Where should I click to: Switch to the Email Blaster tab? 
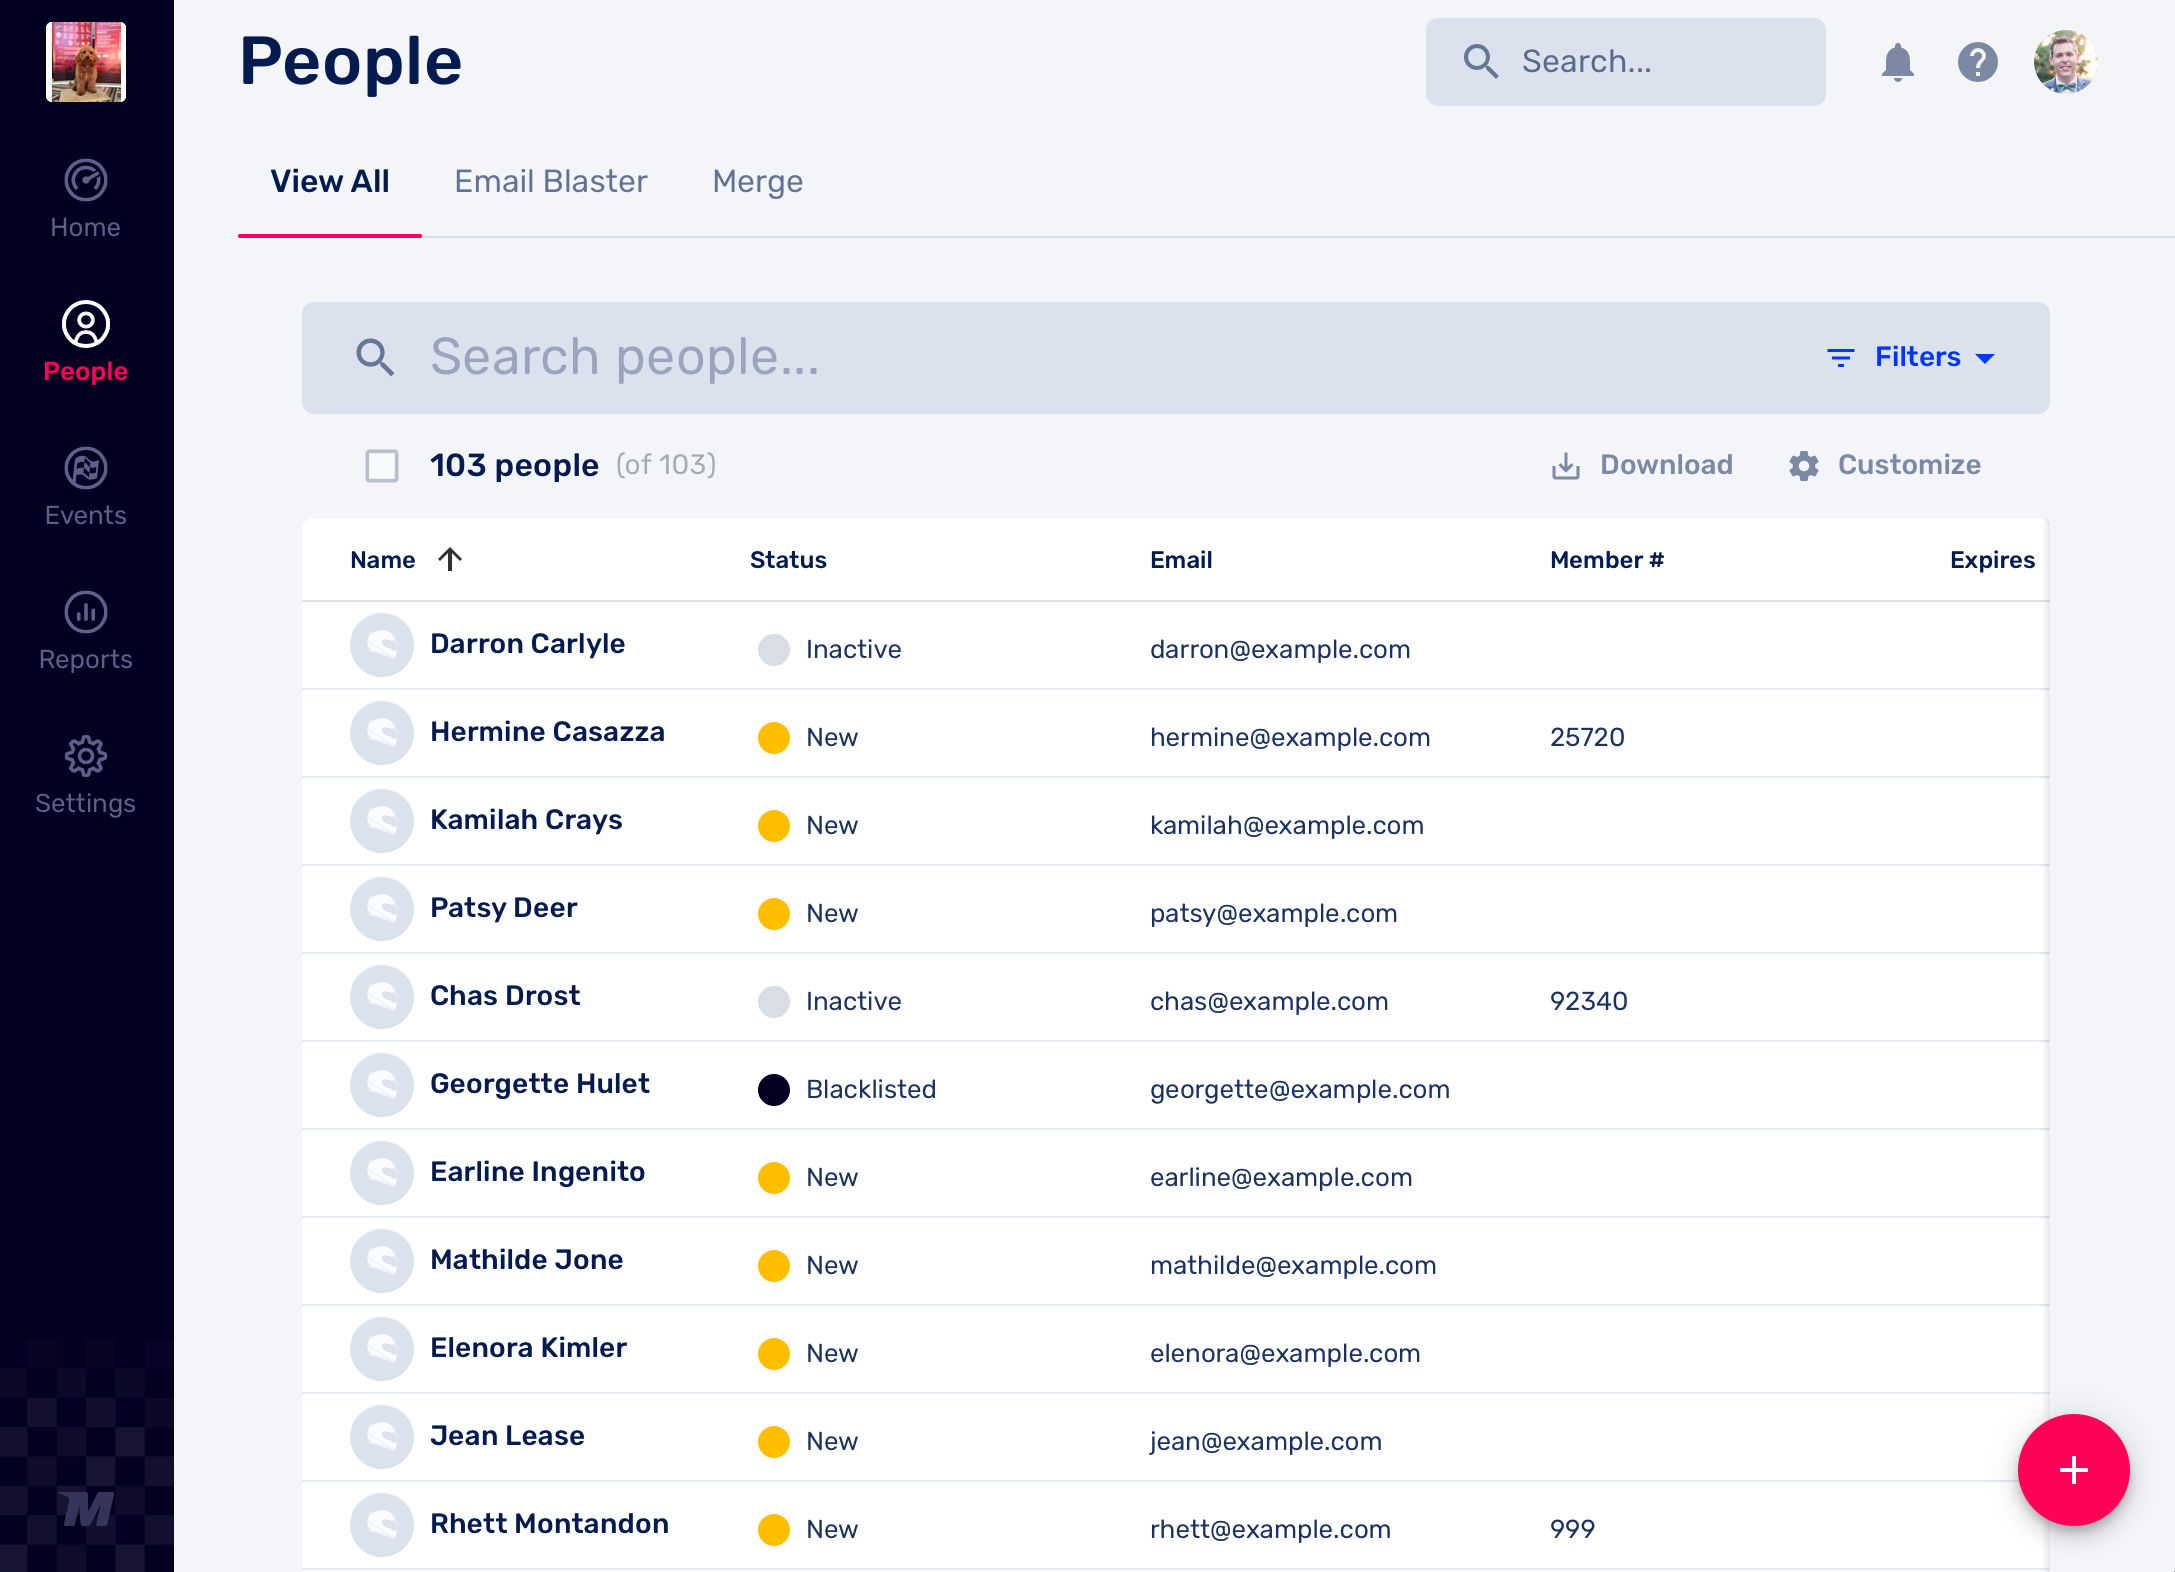(x=550, y=181)
